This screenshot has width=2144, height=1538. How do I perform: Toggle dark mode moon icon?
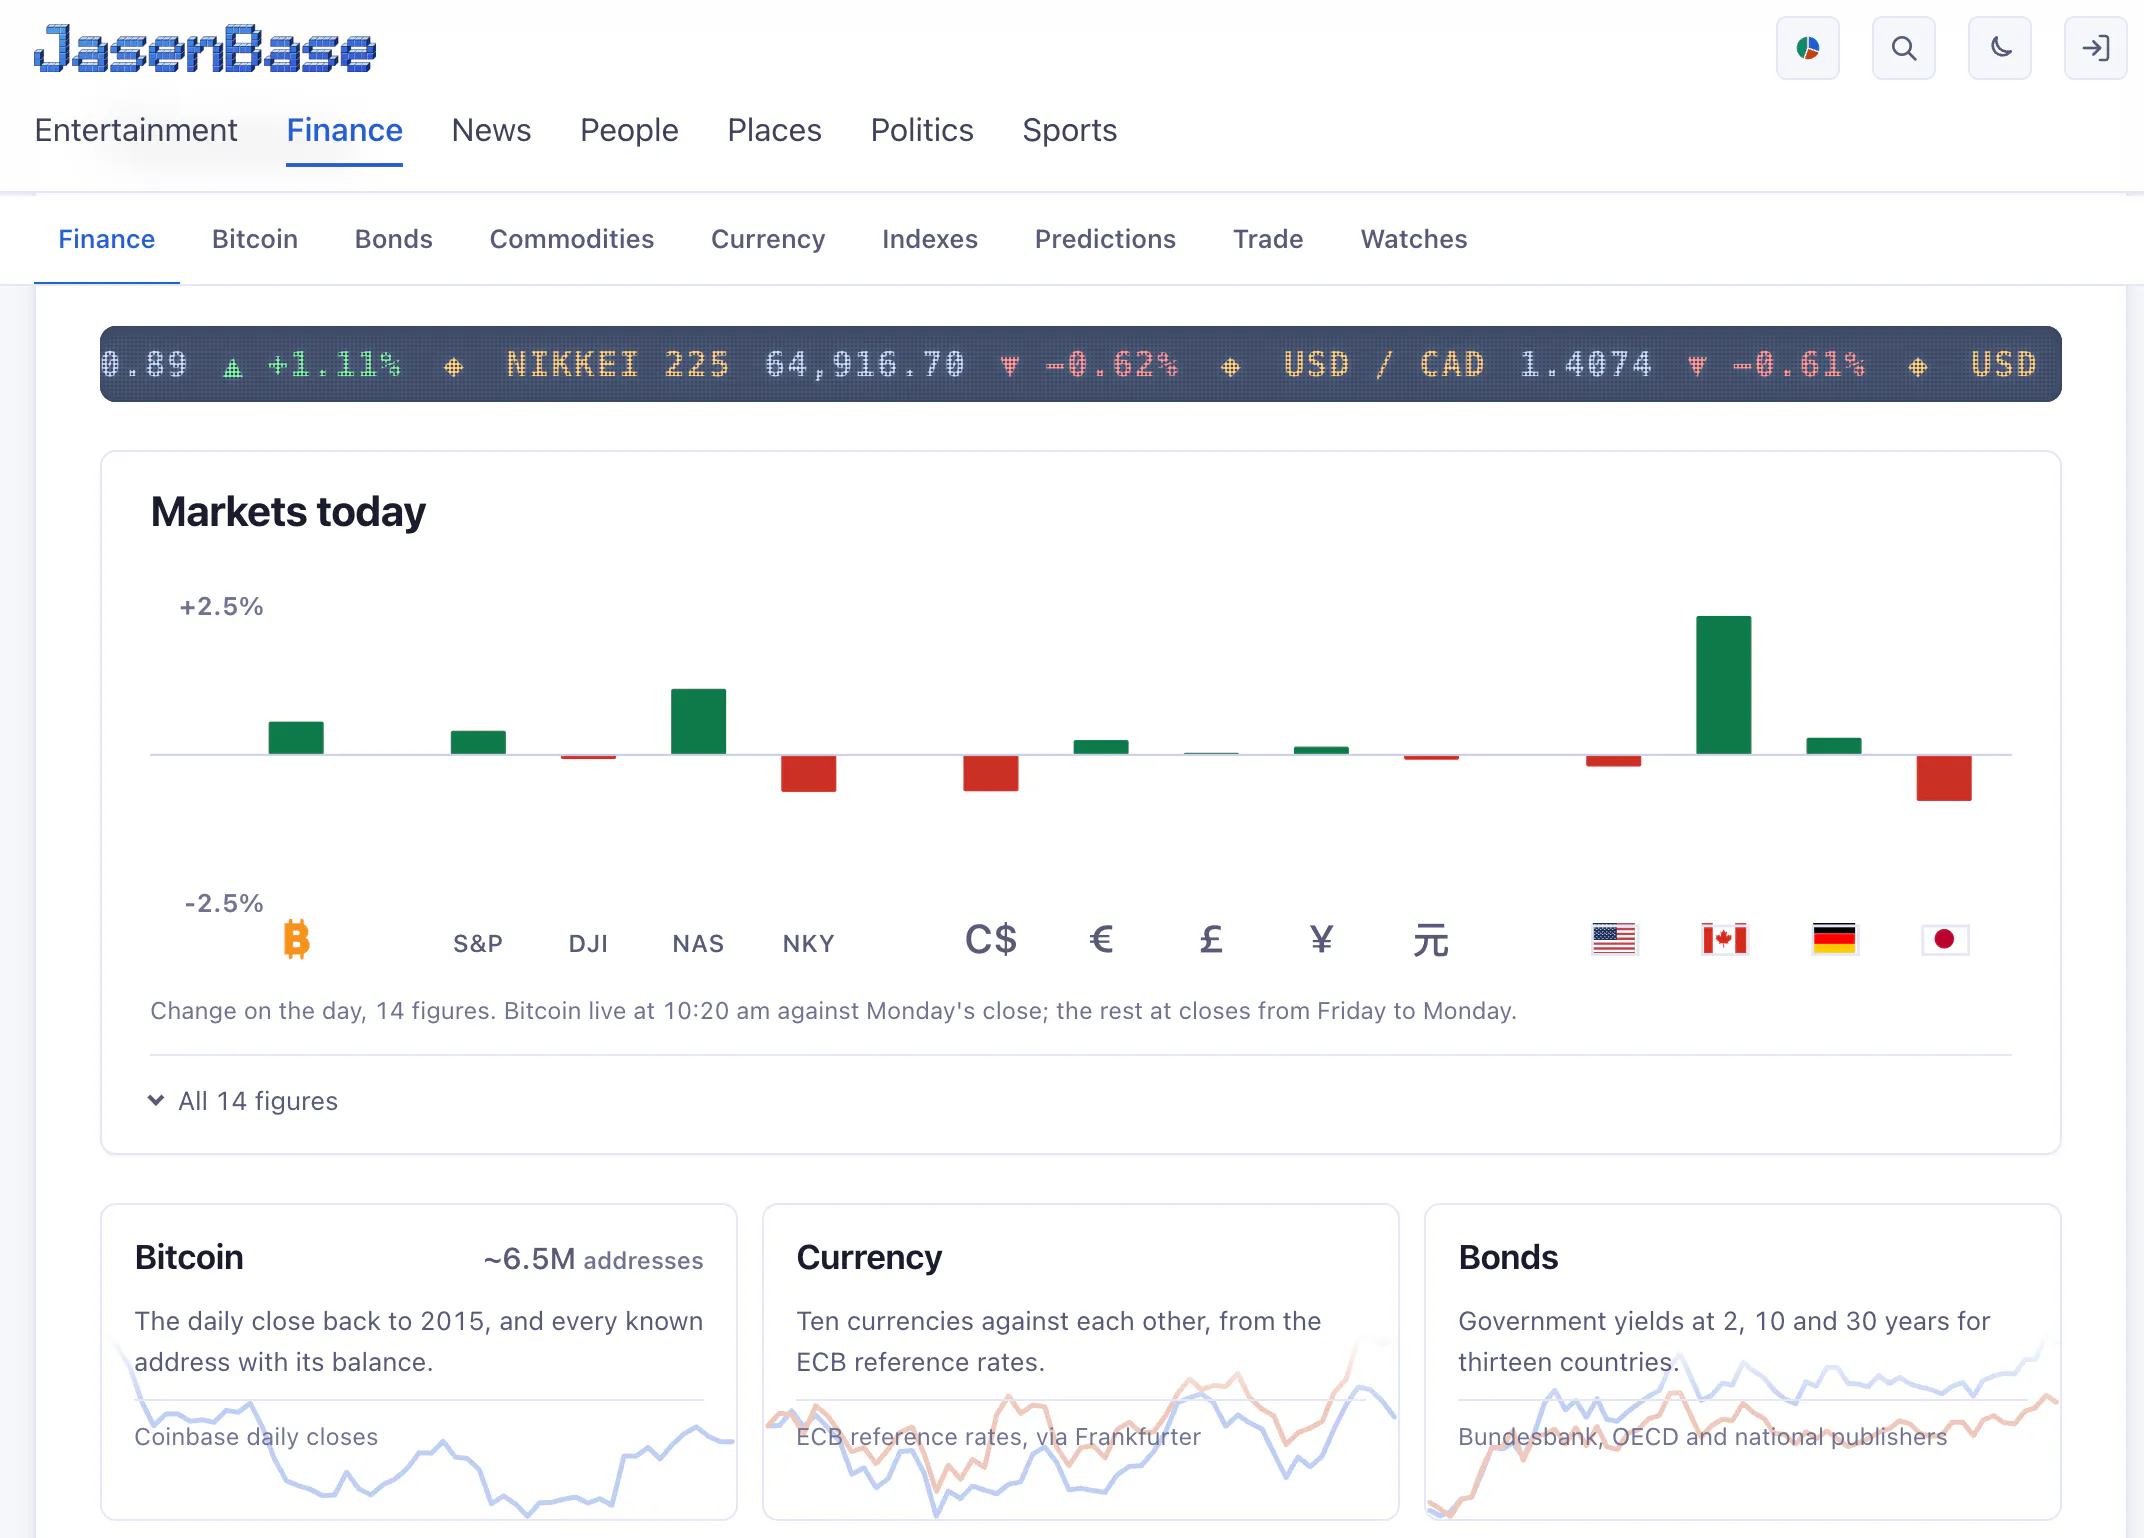pos(1999,48)
